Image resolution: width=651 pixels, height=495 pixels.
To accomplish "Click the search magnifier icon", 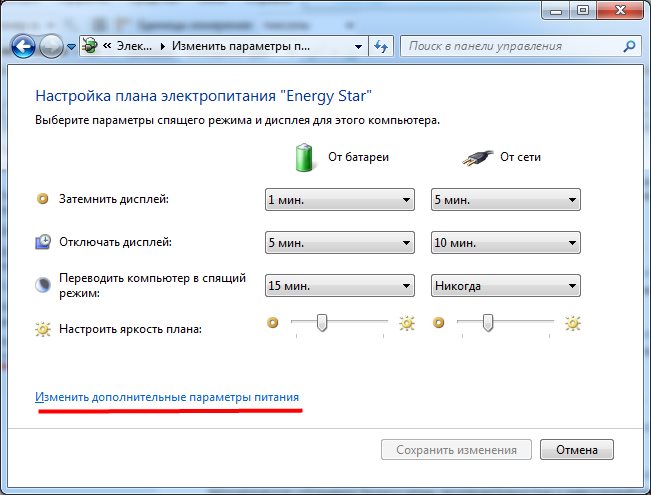I will point(629,46).
